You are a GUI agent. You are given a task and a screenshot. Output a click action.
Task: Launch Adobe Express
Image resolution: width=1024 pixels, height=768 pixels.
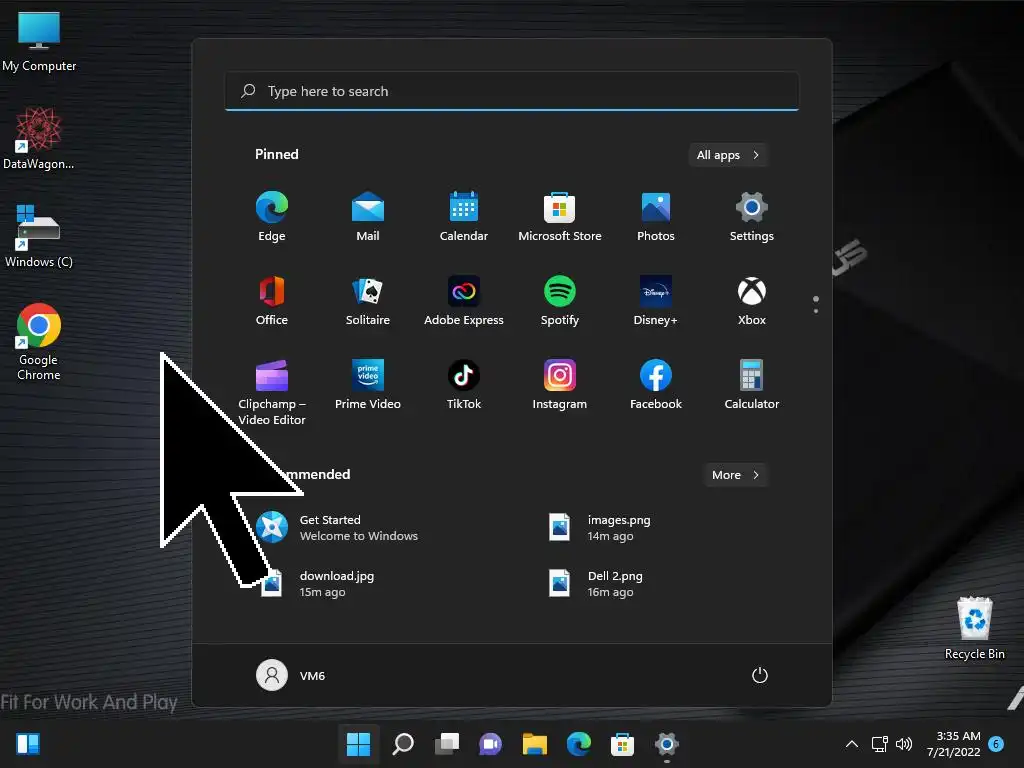[x=464, y=300]
